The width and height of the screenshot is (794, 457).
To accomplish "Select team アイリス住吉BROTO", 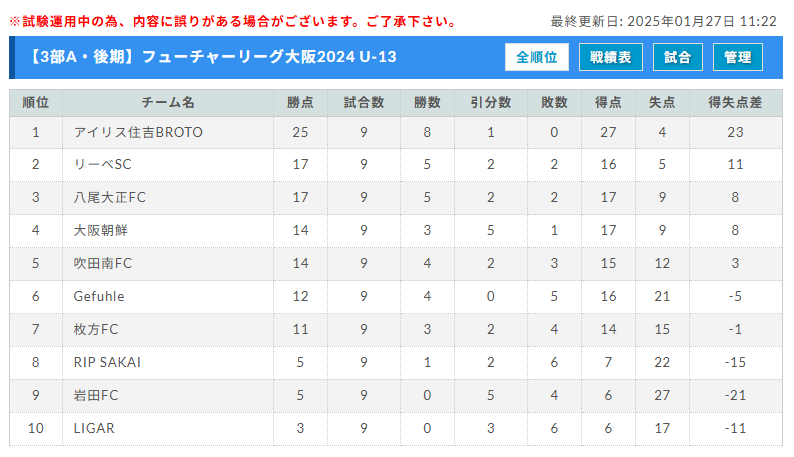I will (138, 133).
